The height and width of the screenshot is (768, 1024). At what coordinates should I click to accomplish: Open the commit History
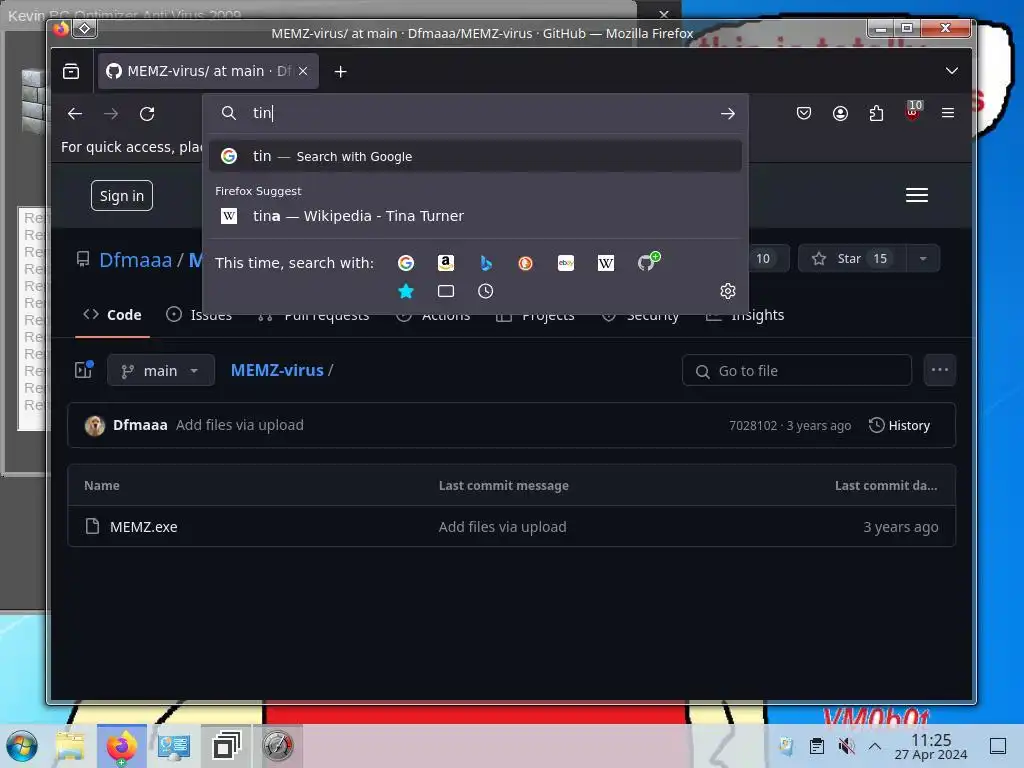(x=899, y=426)
